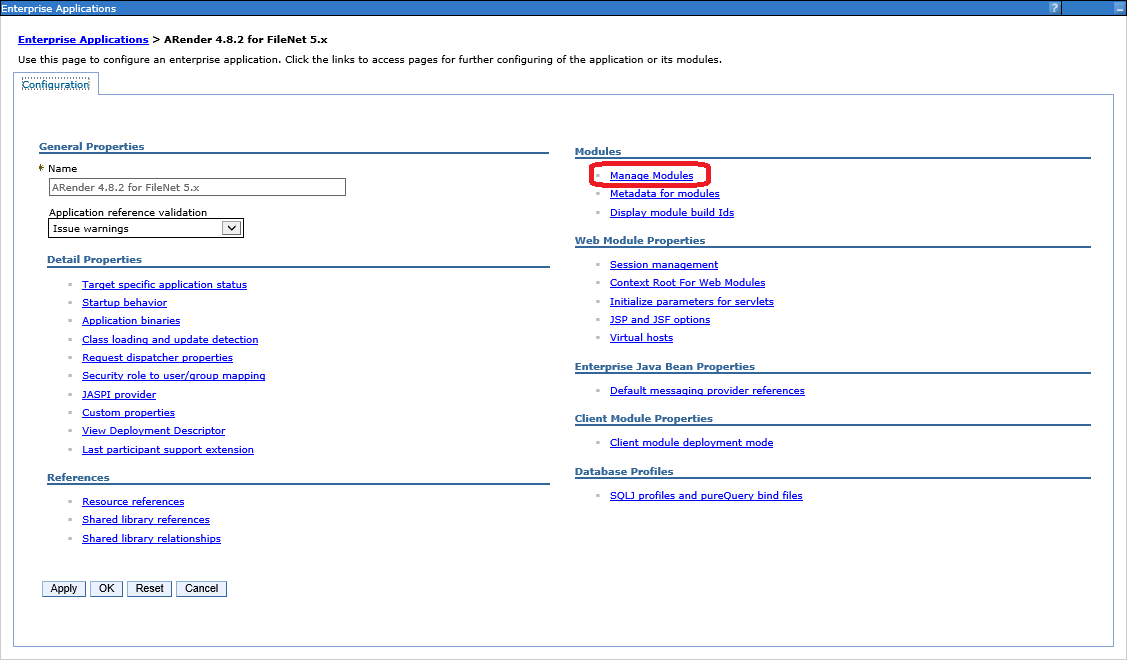Open SQLJ profiles and pureQuery bind files
The width and height of the screenshot is (1130, 662).
tap(706, 496)
